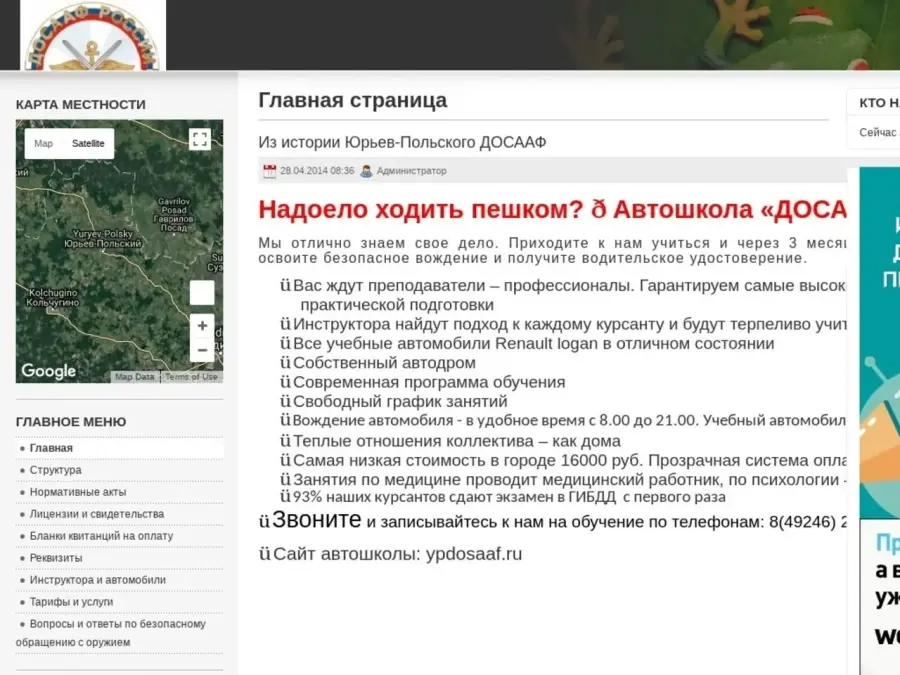Click the Главная страница heading
Image resolution: width=900 pixels, height=675 pixels.
point(352,100)
